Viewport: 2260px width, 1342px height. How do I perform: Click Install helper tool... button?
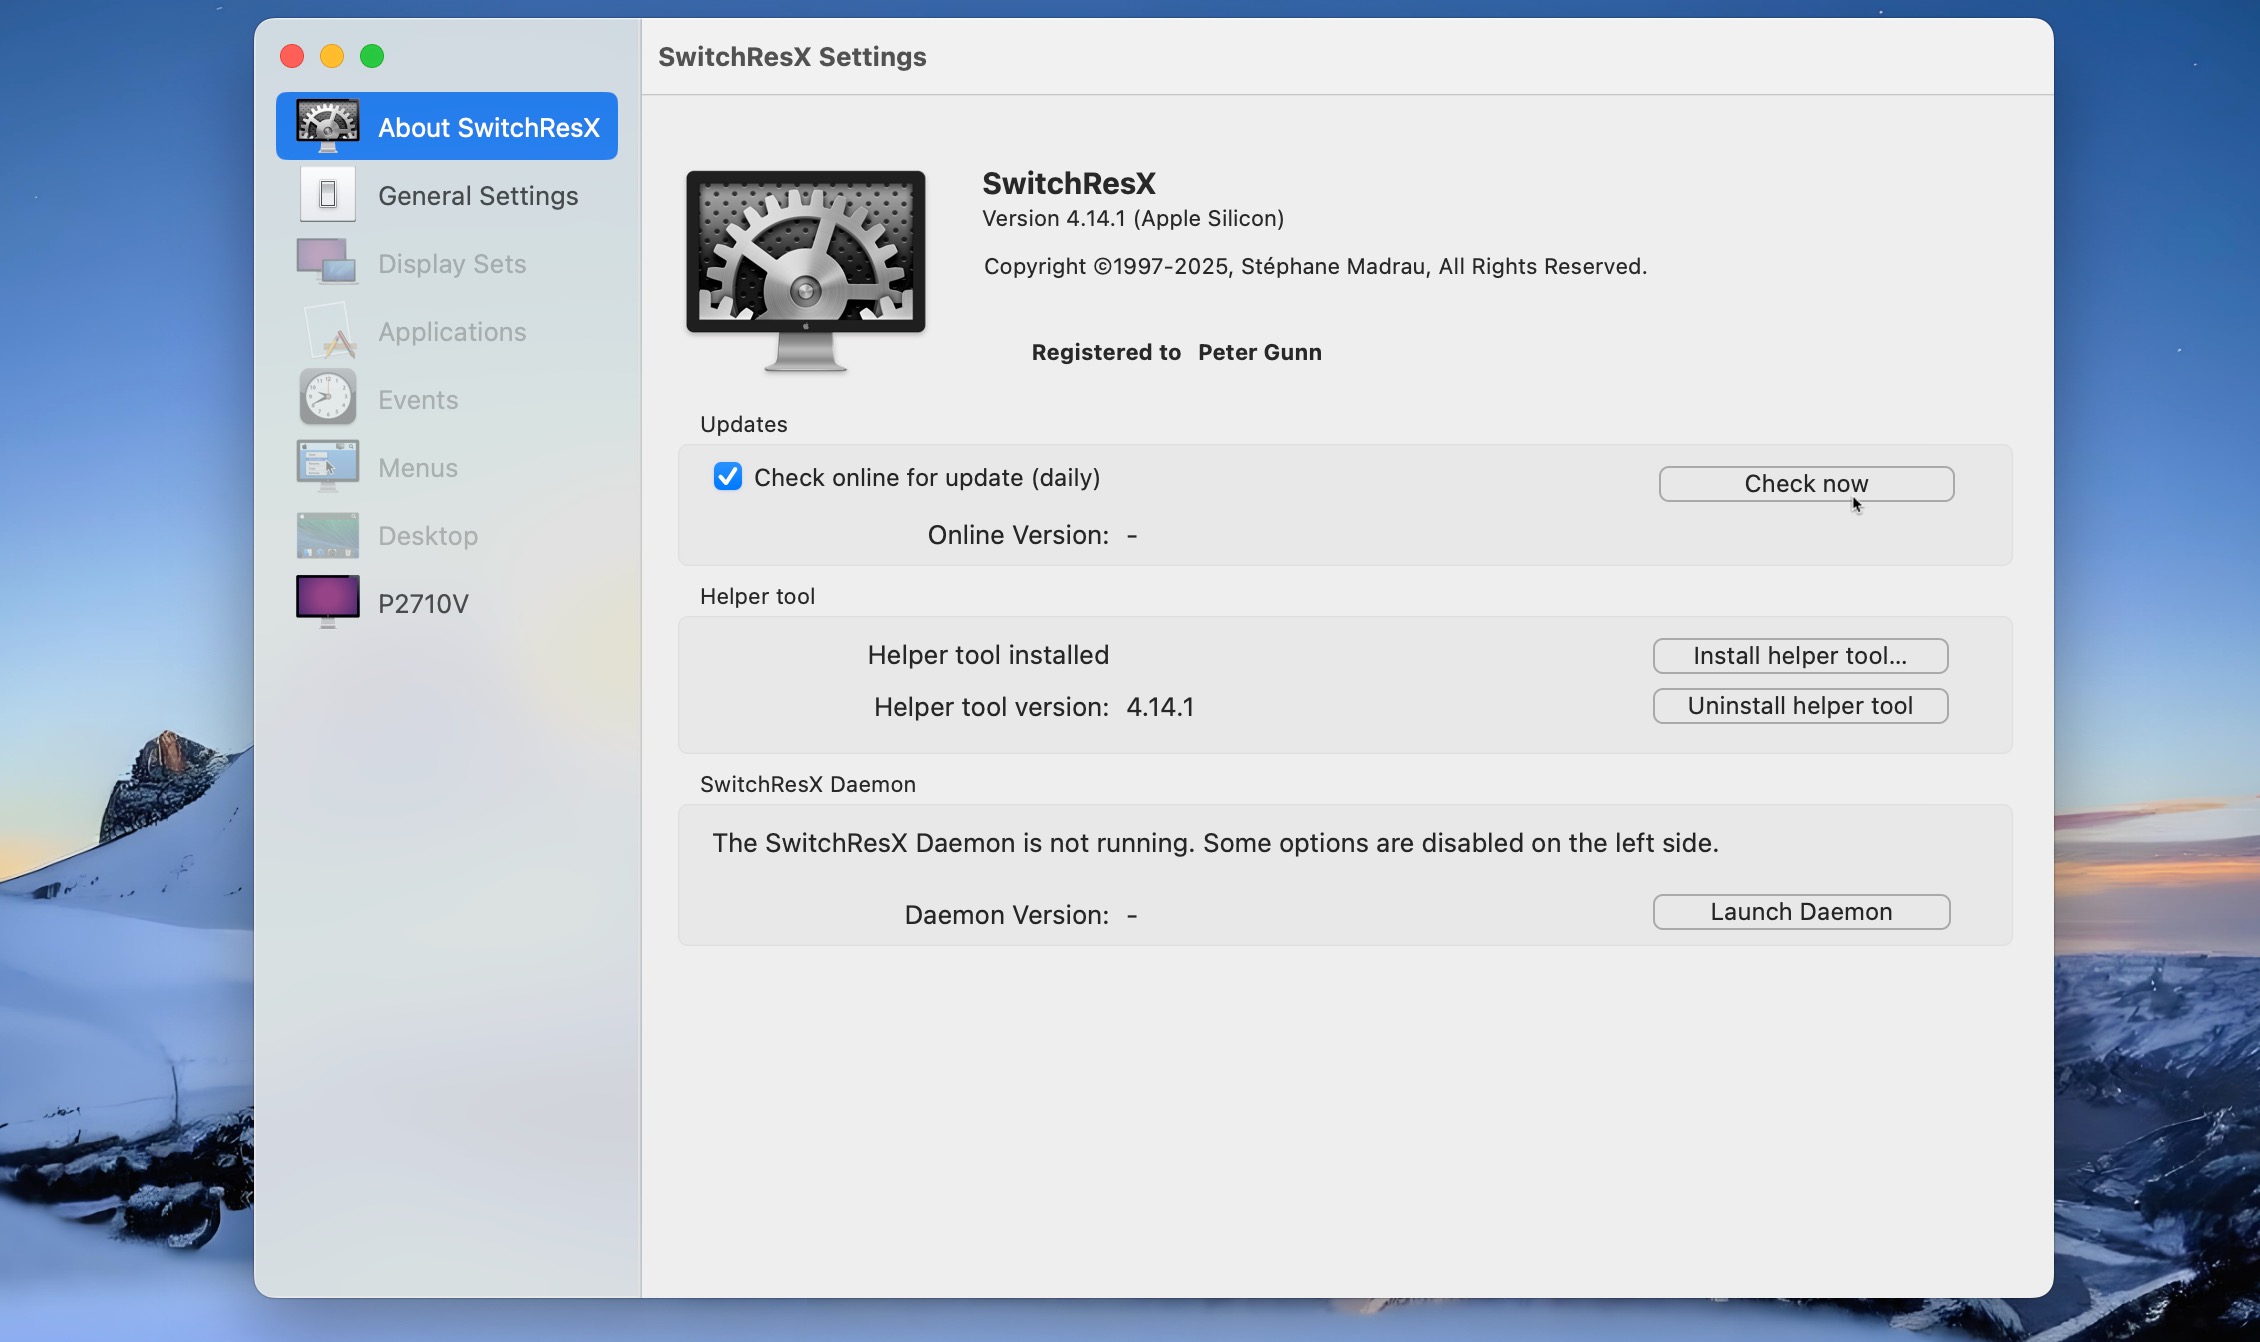1800,656
